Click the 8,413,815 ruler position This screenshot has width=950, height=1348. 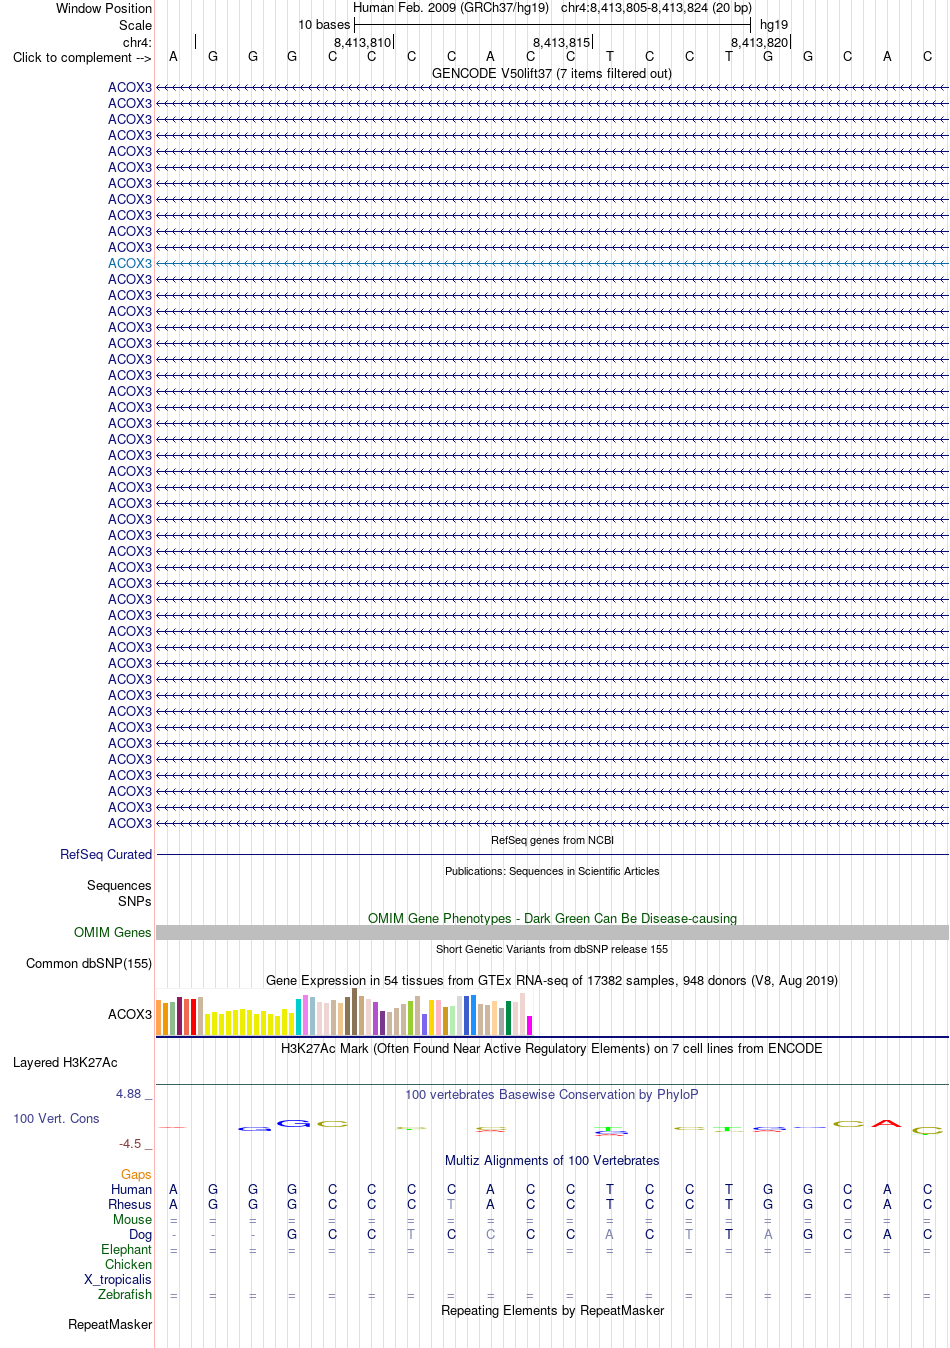[x=561, y=42]
